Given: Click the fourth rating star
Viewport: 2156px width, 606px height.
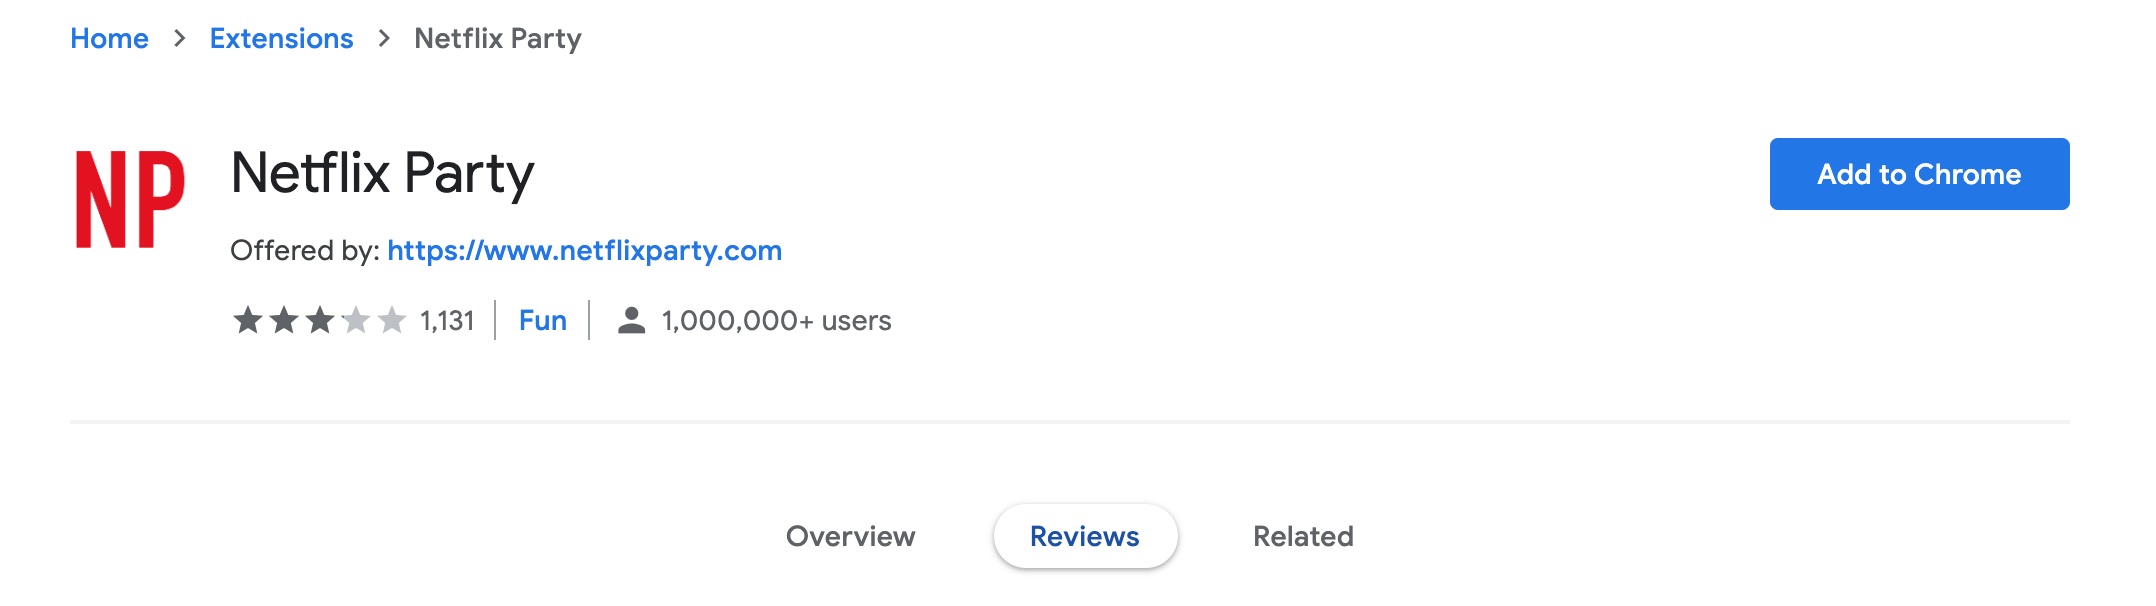Looking at the screenshot, I should [356, 321].
